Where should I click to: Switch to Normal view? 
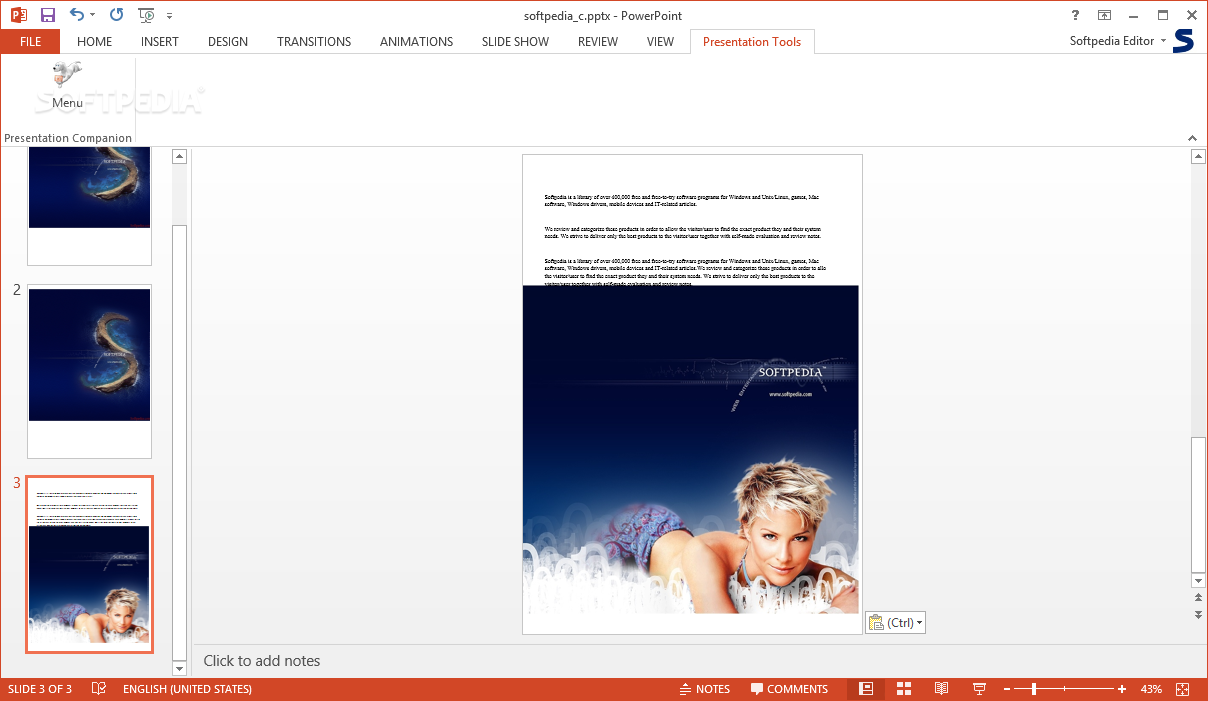point(867,689)
